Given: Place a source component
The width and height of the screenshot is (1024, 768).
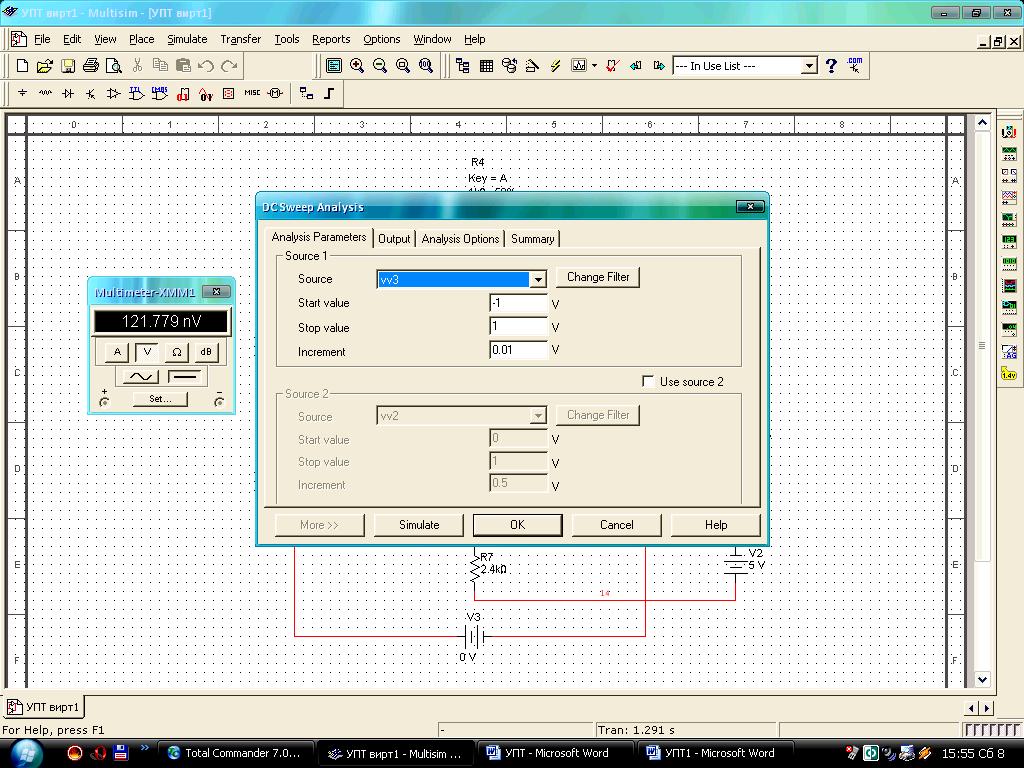Looking at the screenshot, I should 22,93.
